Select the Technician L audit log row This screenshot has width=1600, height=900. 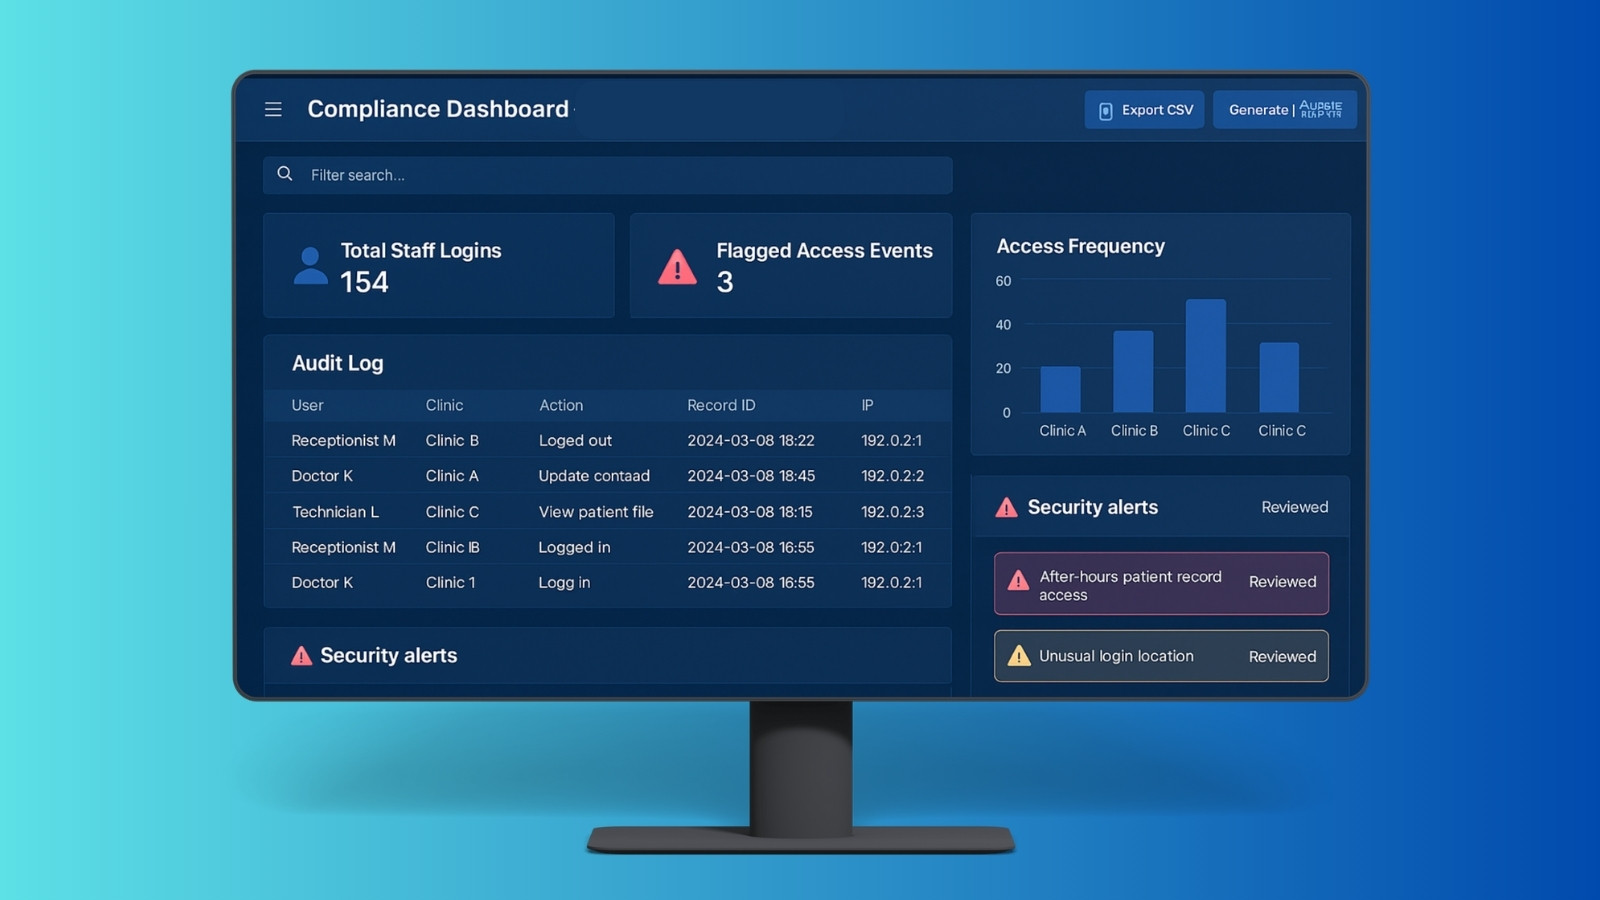click(607, 512)
